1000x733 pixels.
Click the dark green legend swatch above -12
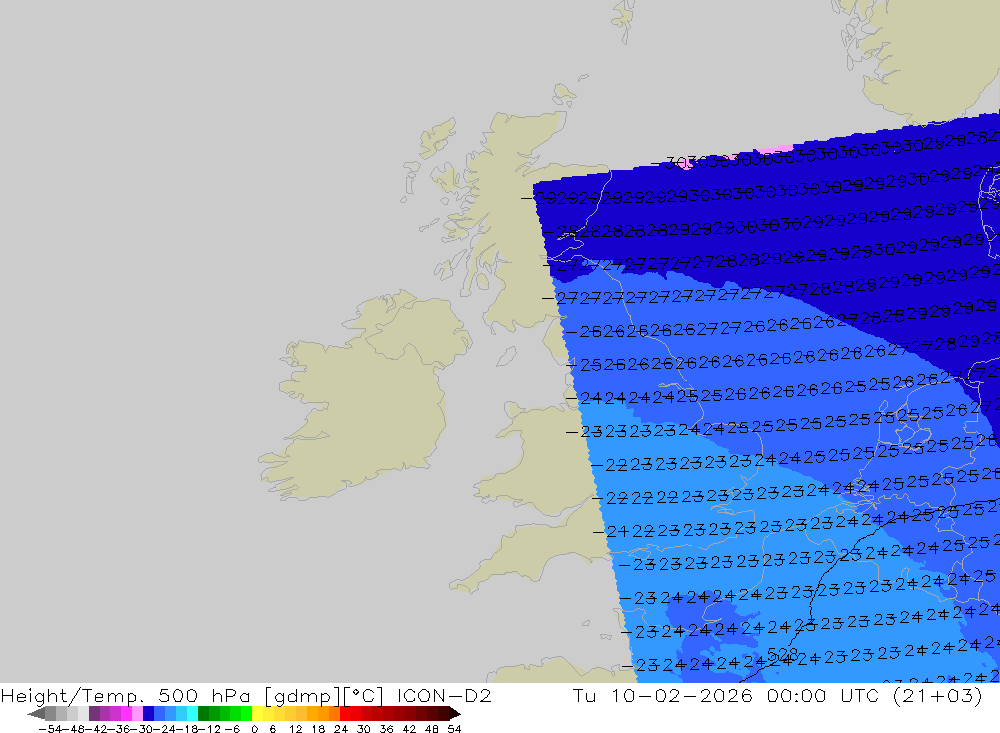pos(203,713)
